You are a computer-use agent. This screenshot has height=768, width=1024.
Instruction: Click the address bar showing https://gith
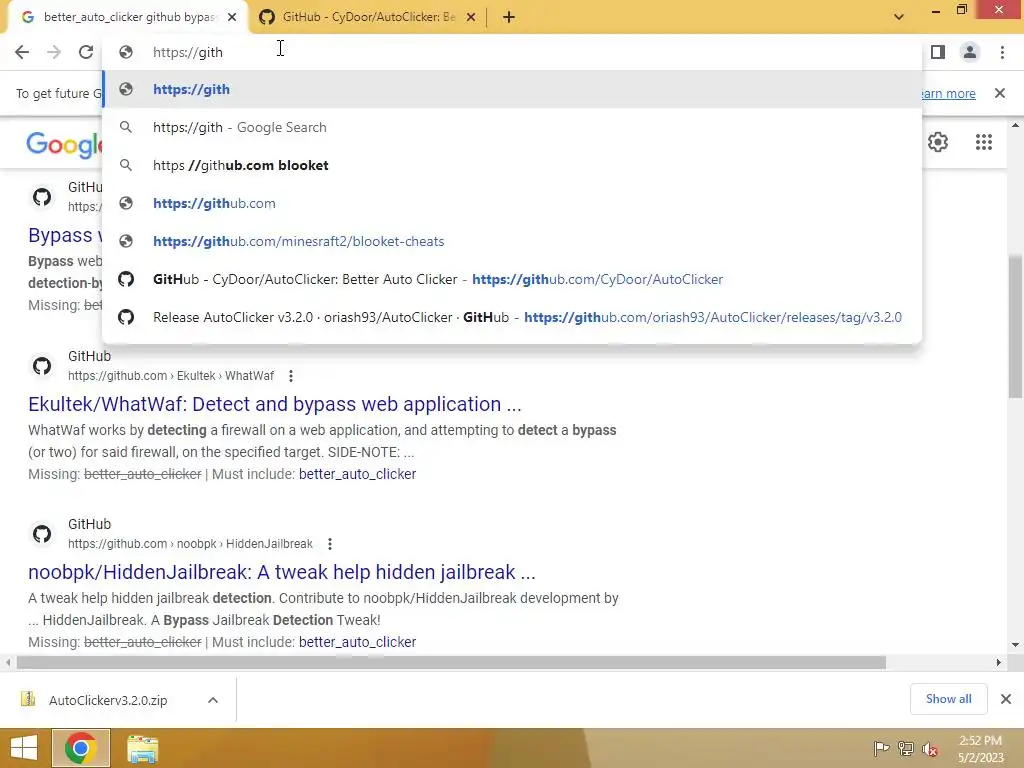pos(512,52)
